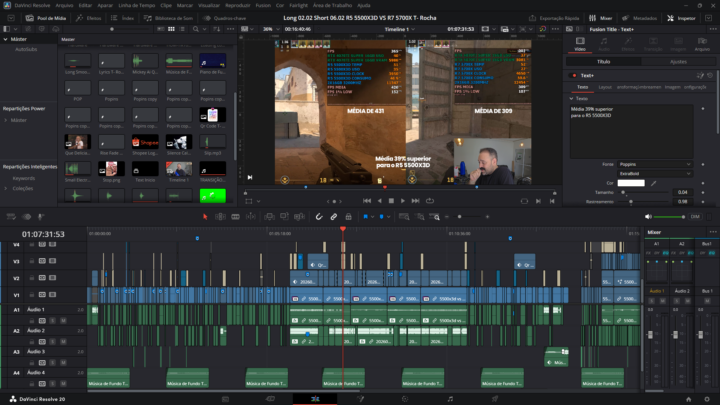Open the Metadados panel
Viewport: 720px width, 405px height.
coord(641,18)
